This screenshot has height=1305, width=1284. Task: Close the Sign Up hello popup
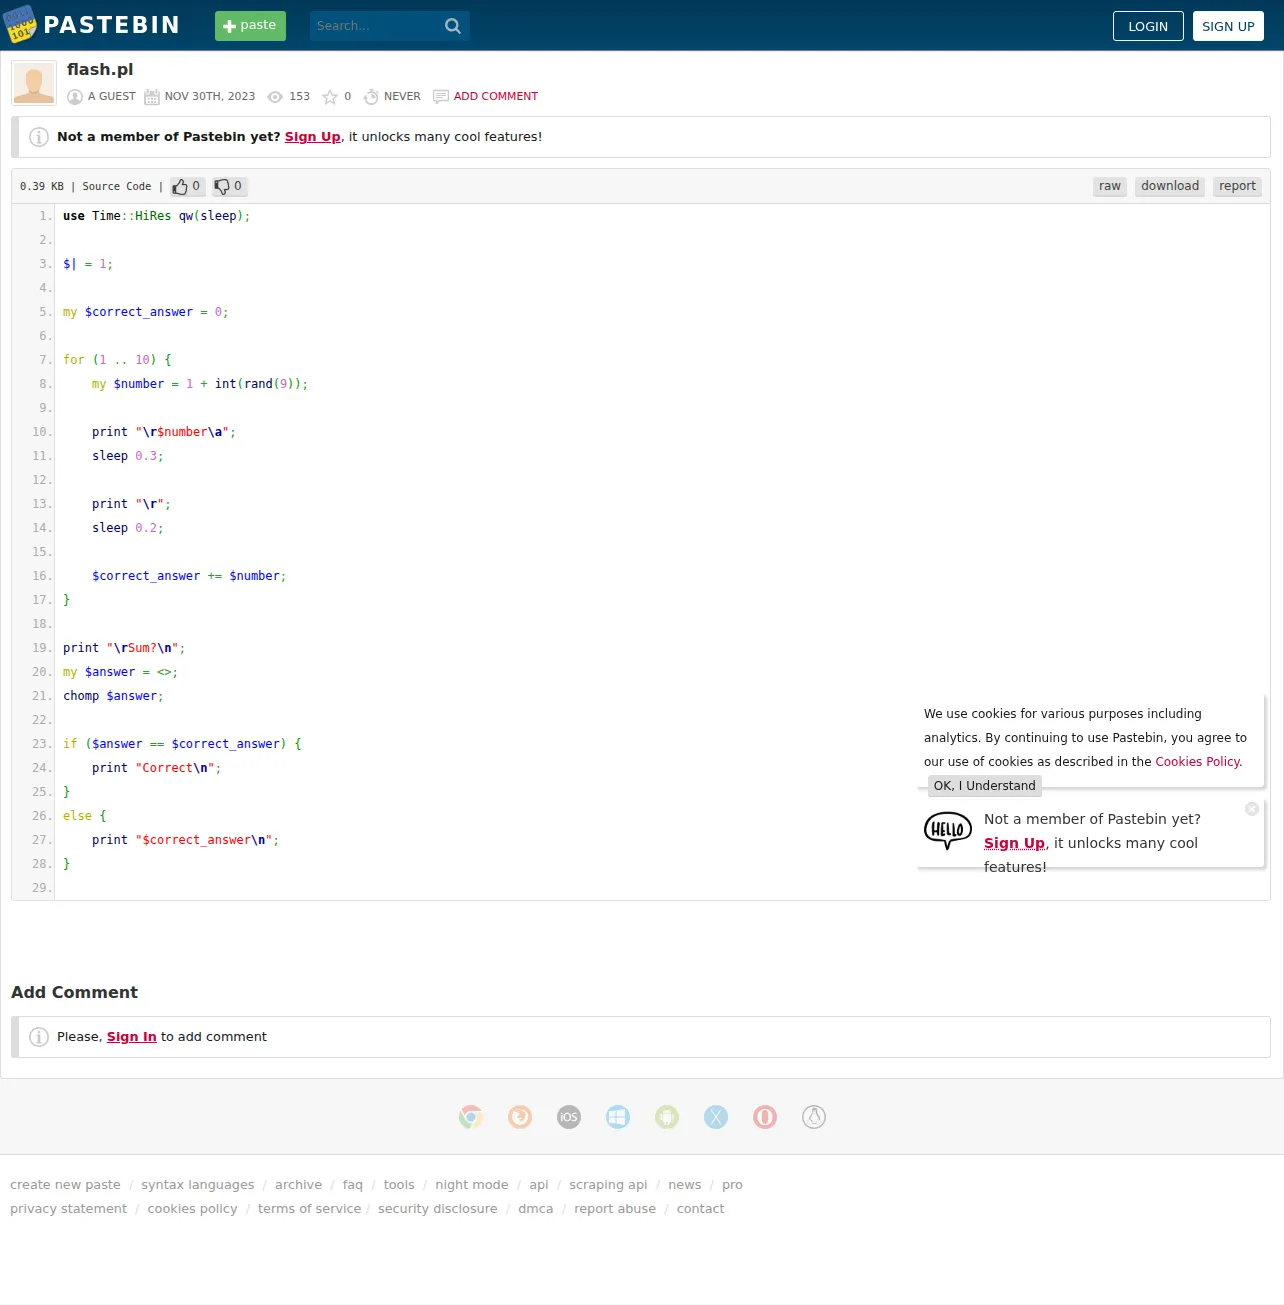(1252, 809)
